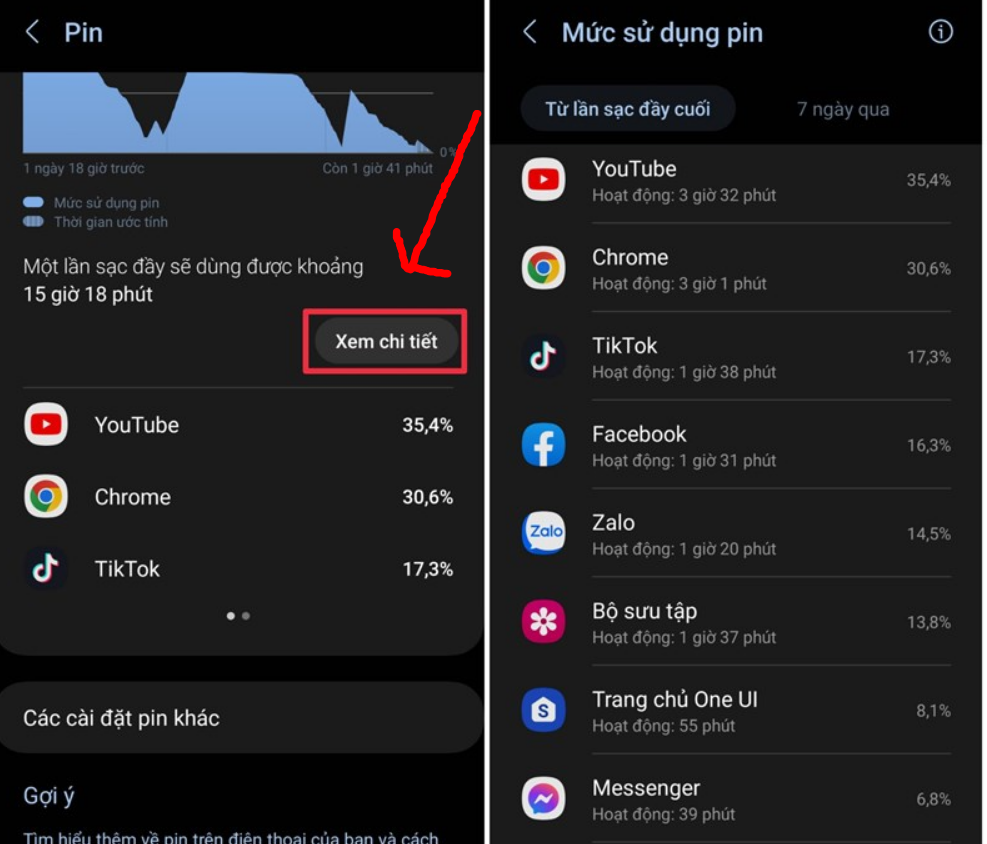Tap the Trang chủ One UI icon
Viewport: 987px width, 844px height.
[543, 710]
